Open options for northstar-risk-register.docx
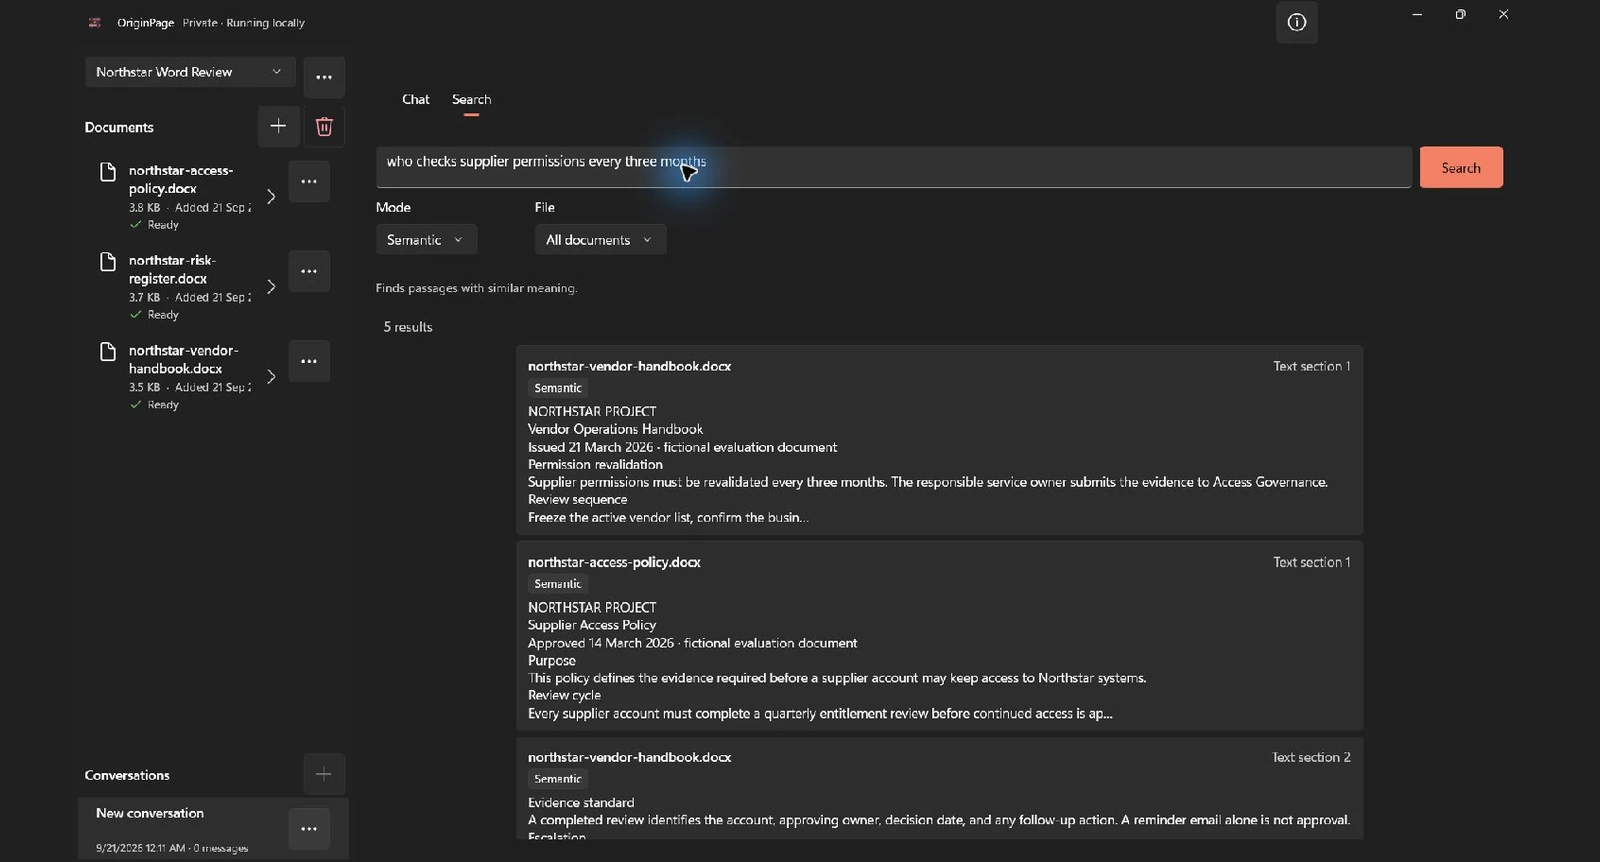 click(x=309, y=271)
